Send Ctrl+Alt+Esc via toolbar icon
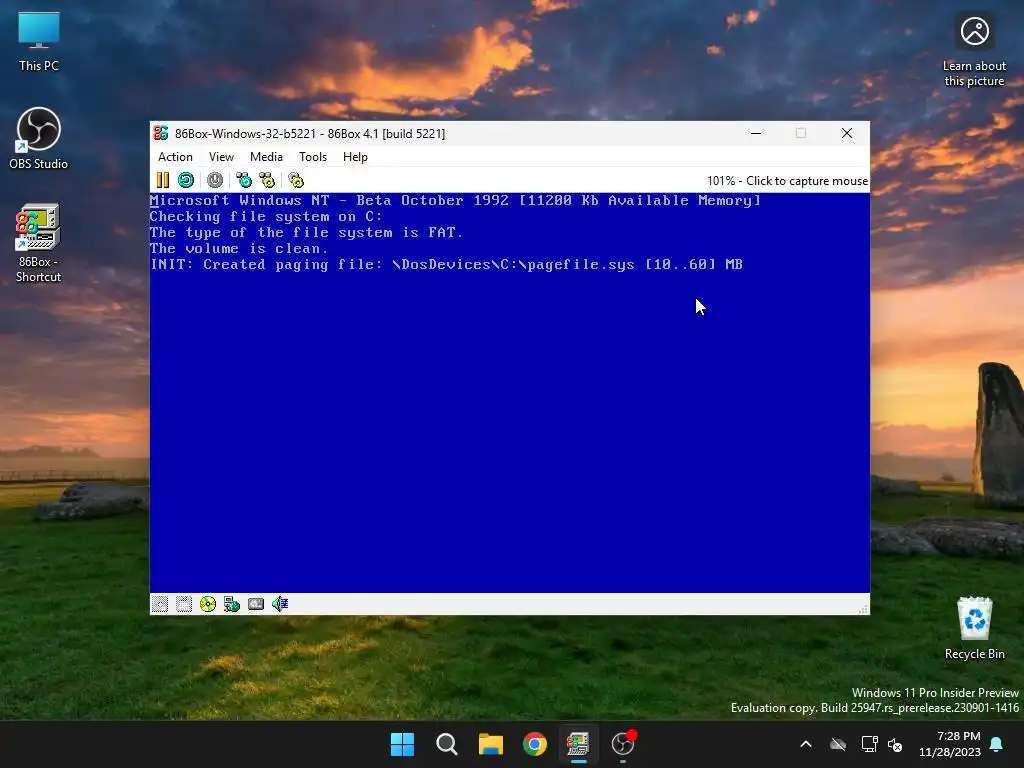The image size is (1024, 768). point(267,180)
